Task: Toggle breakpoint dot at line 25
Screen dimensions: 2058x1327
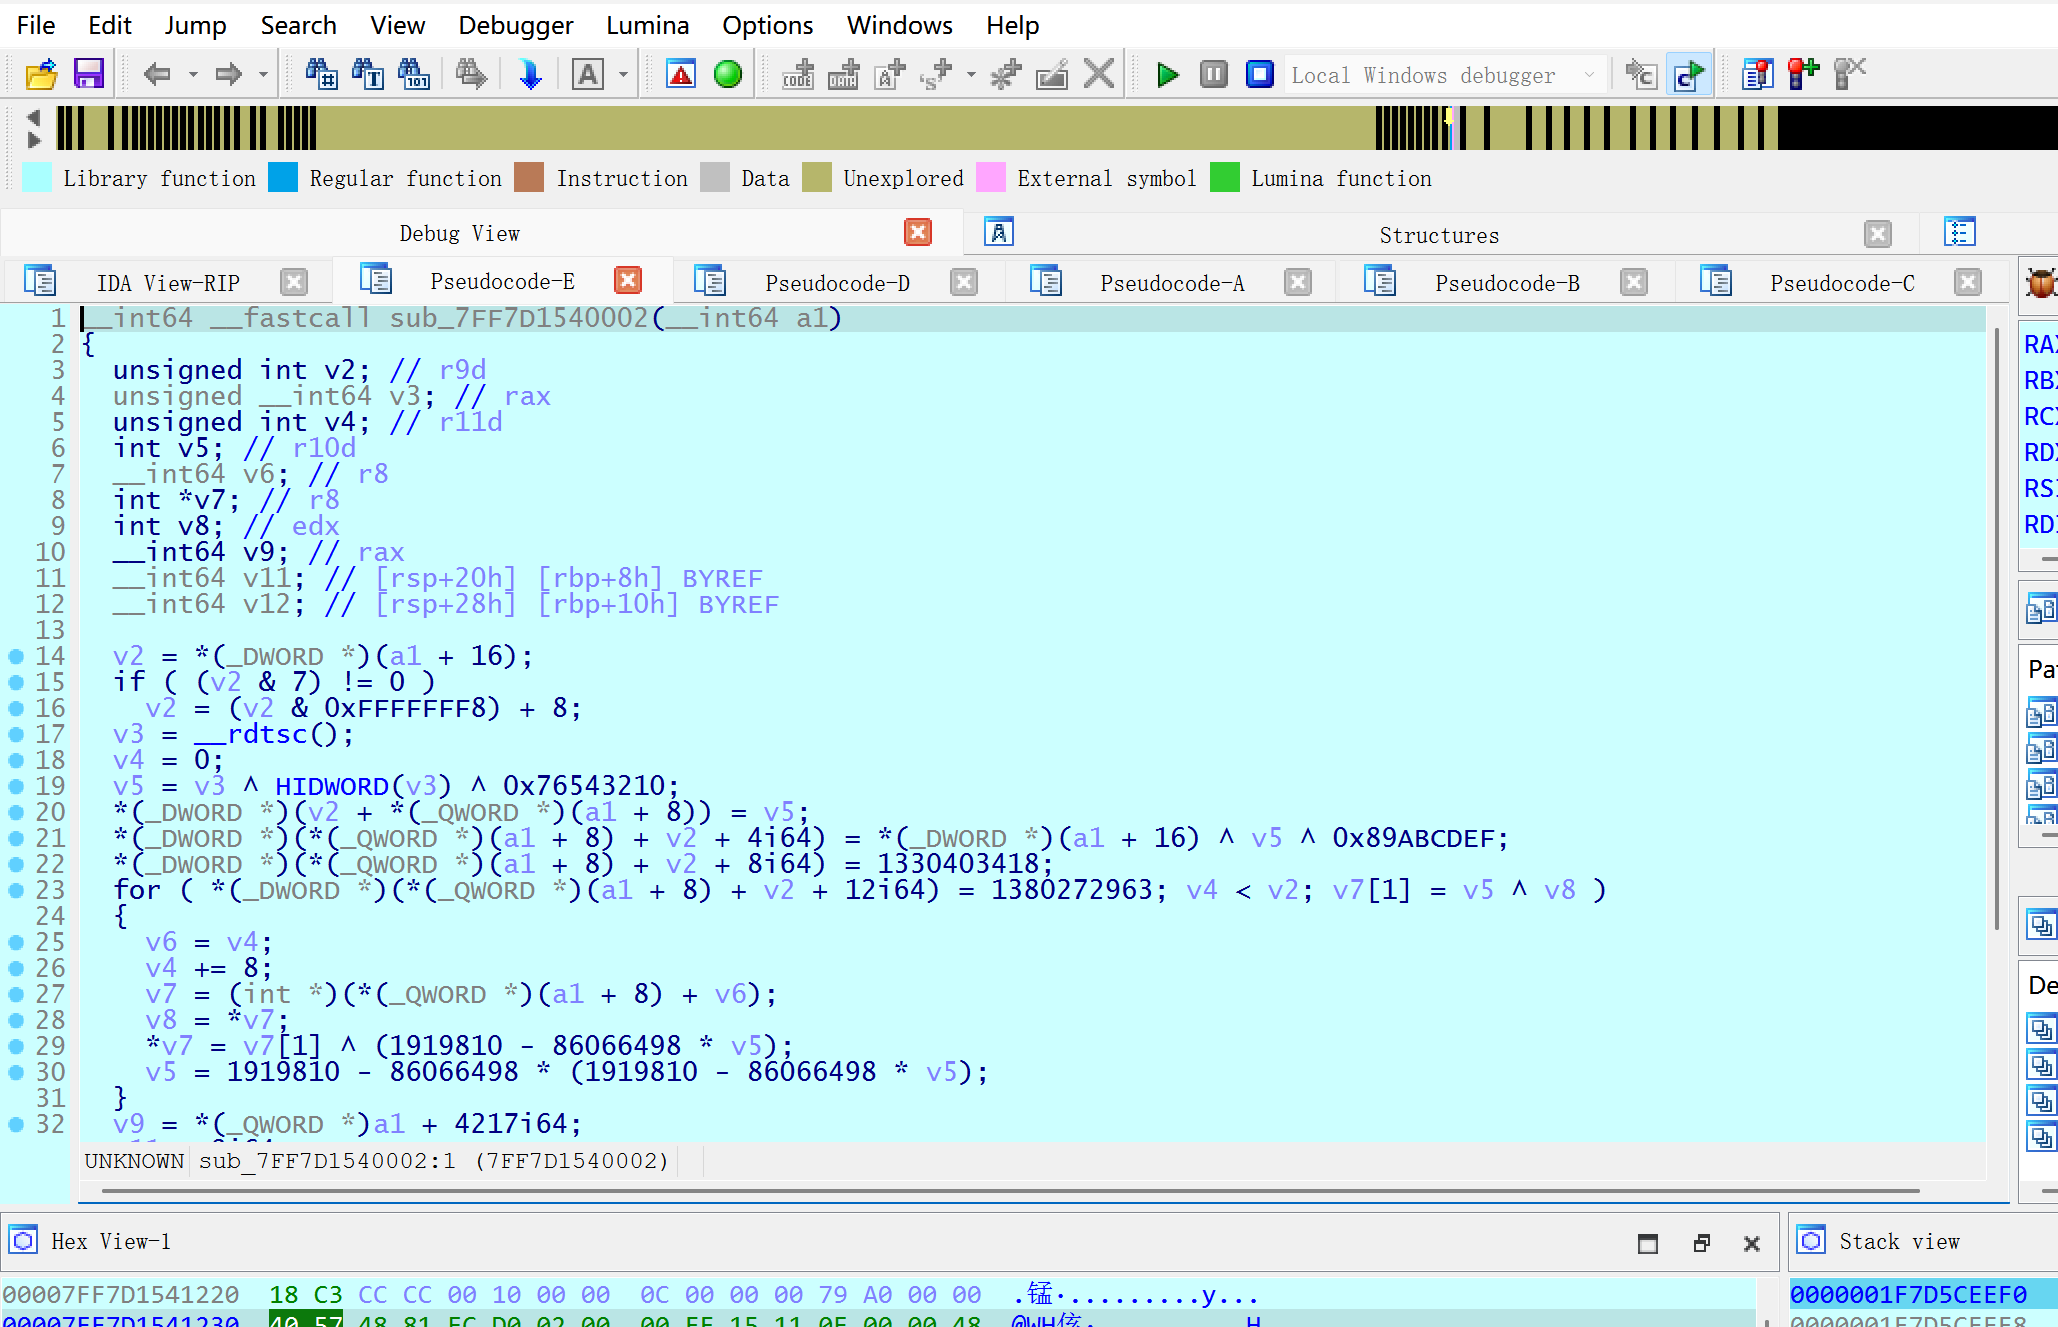Action: [16, 943]
